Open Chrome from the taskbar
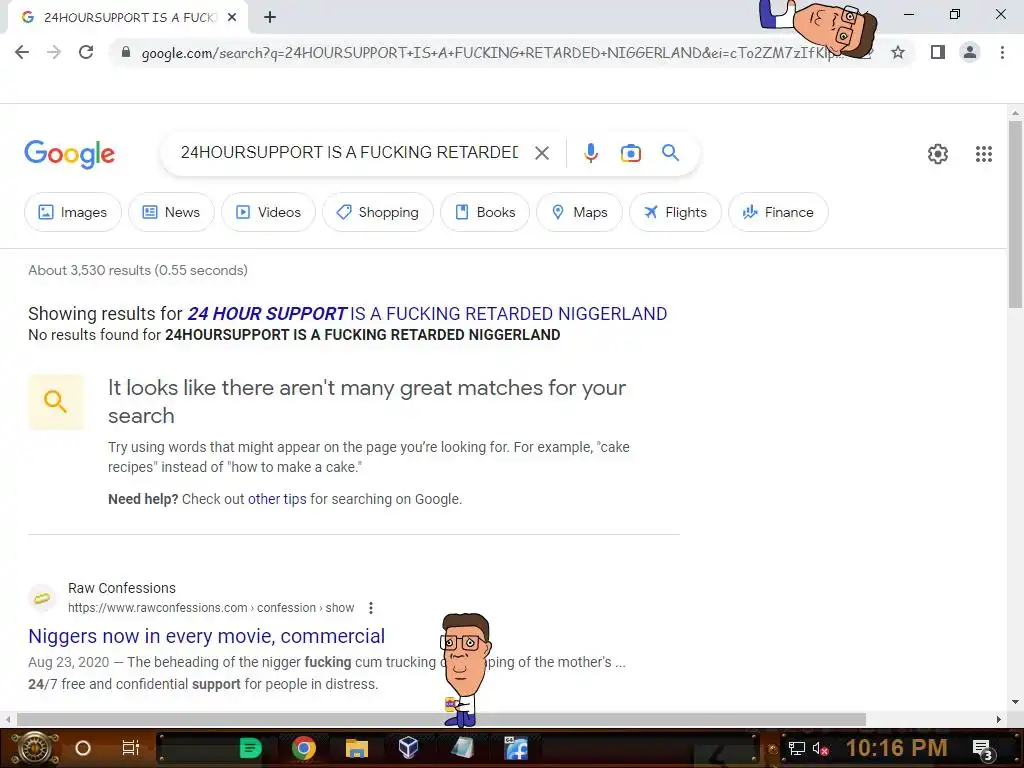This screenshot has width=1024, height=768. [304, 748]
